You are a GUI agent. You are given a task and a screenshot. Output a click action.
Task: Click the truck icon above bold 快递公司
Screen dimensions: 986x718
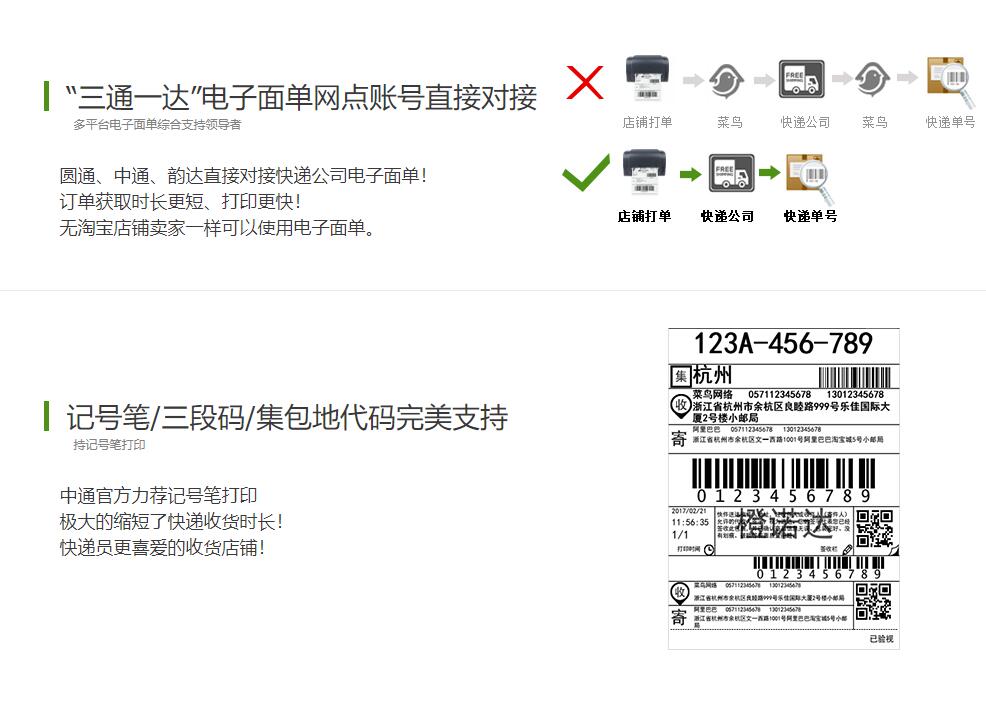coord(731,173)
